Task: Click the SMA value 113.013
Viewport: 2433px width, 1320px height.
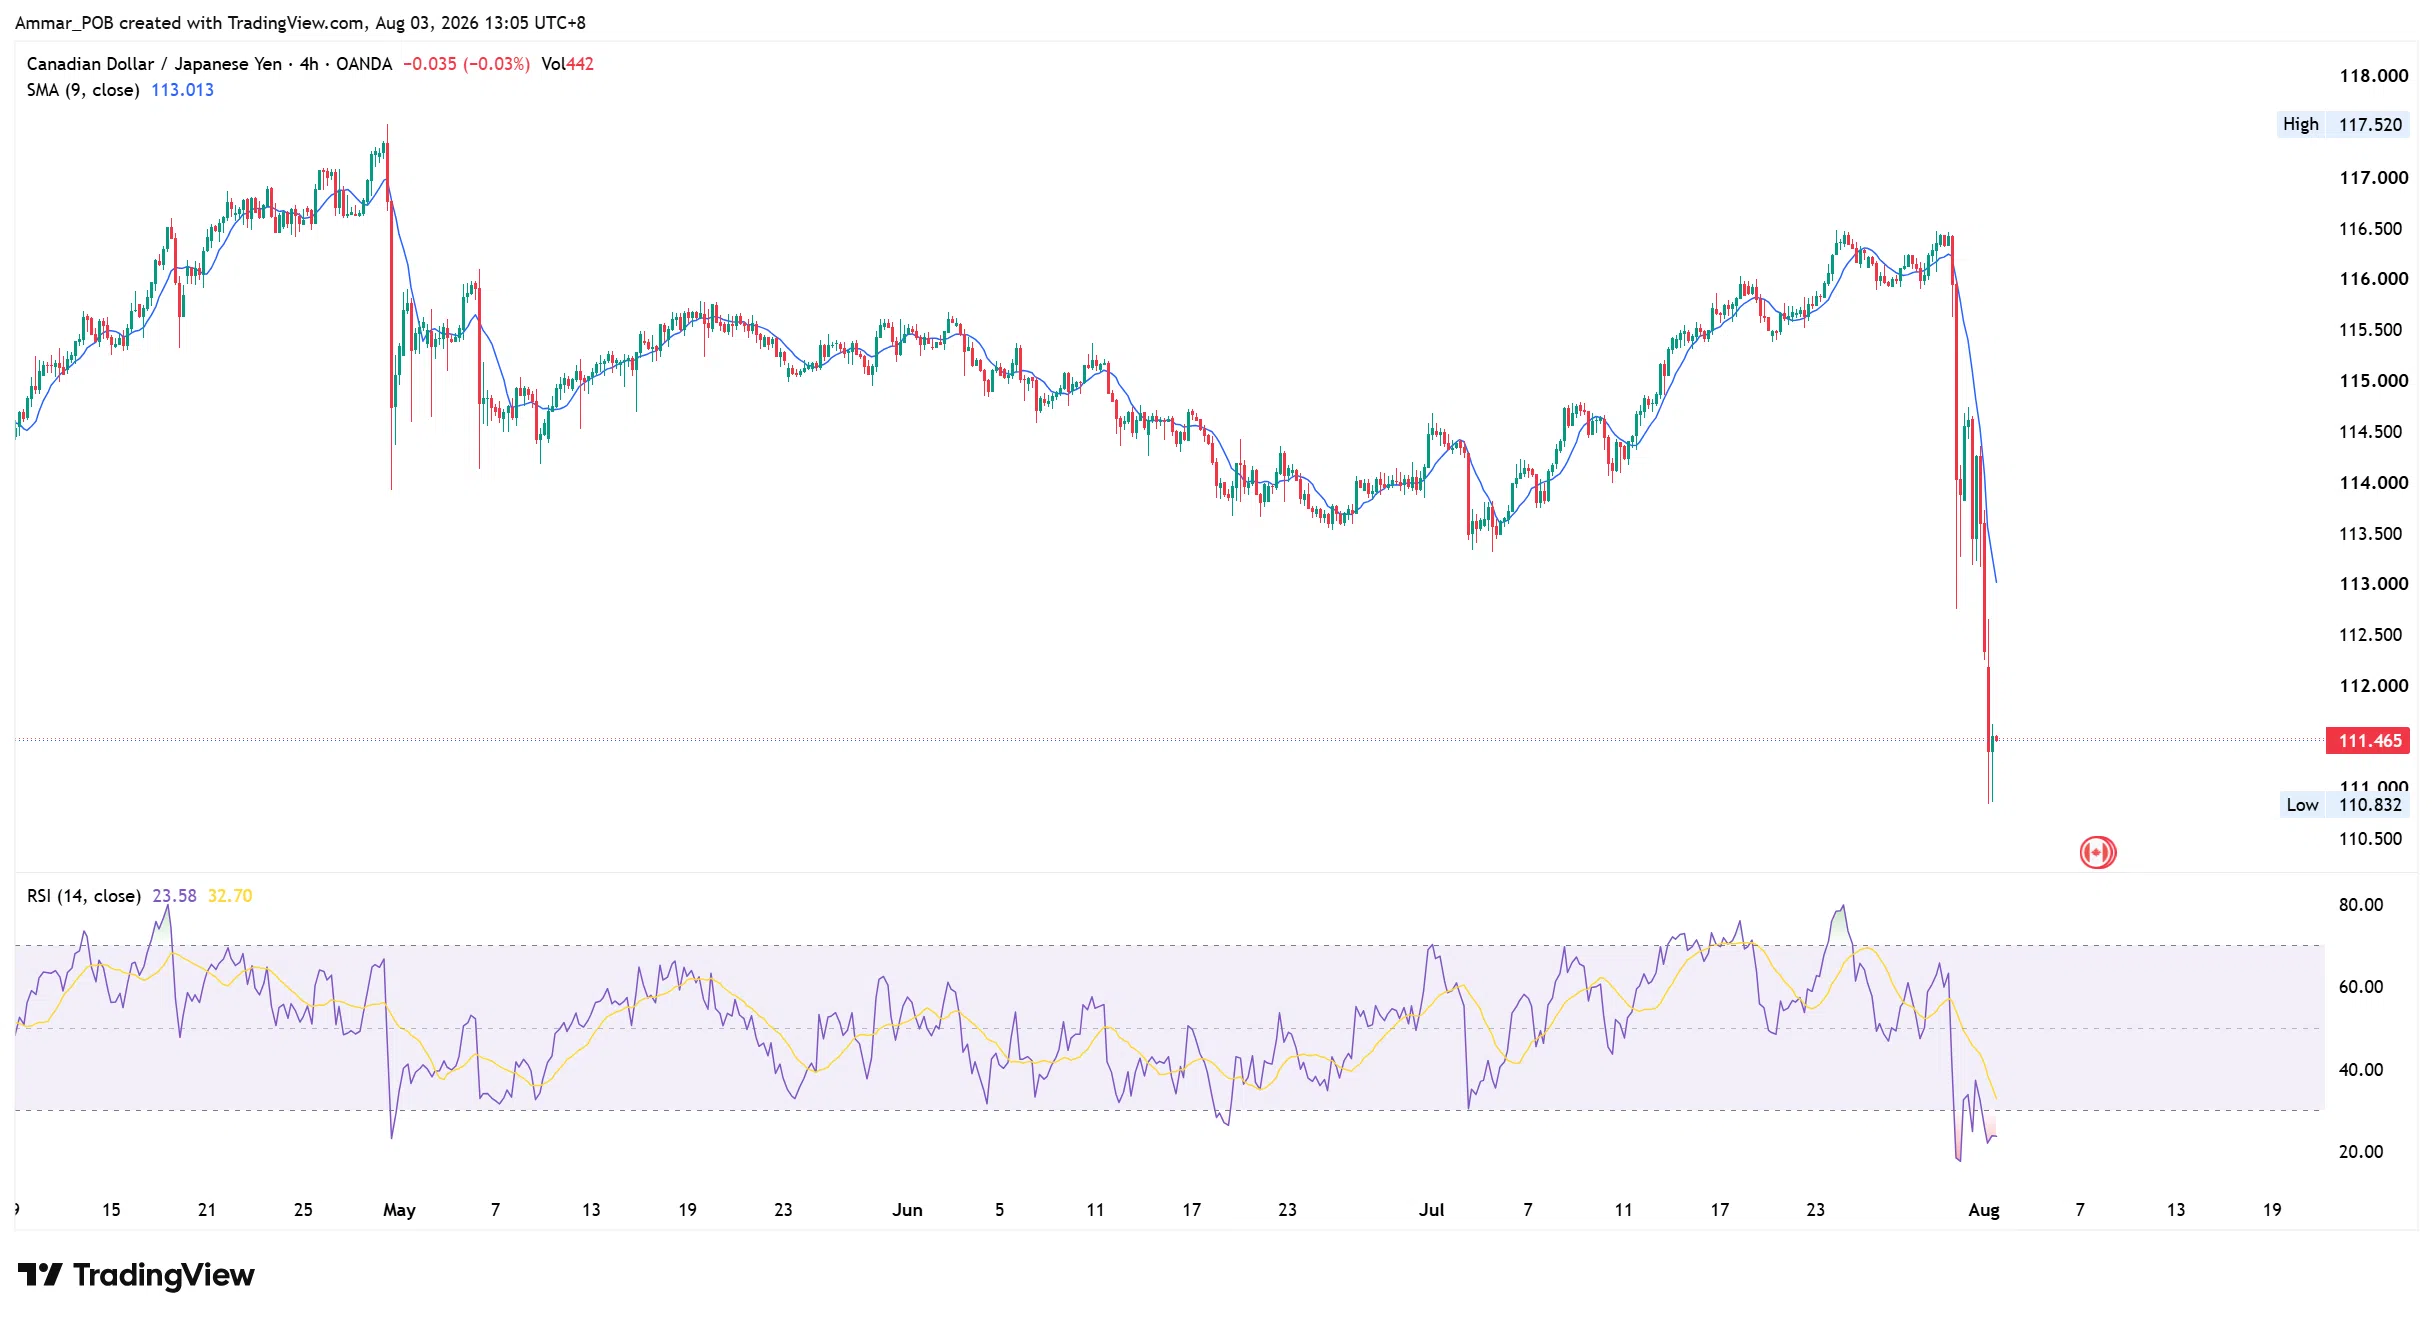Action: [182, 90]
